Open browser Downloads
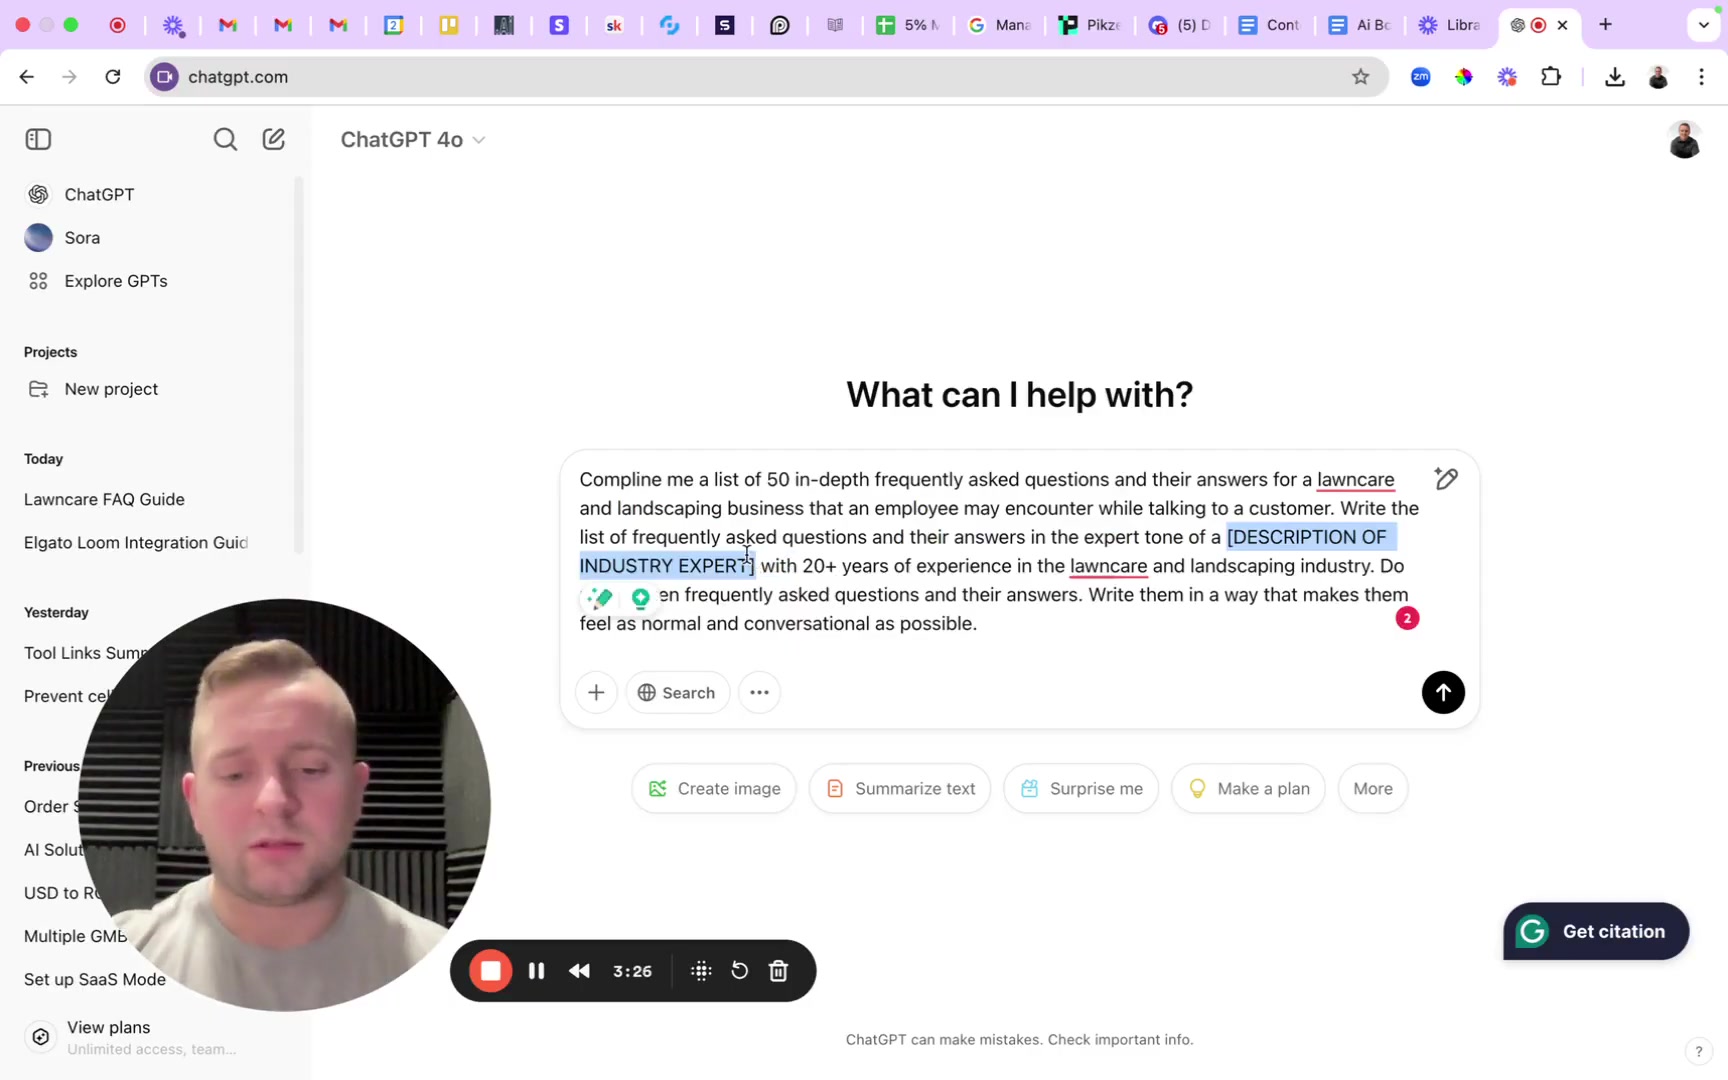 coord(1614,77)
